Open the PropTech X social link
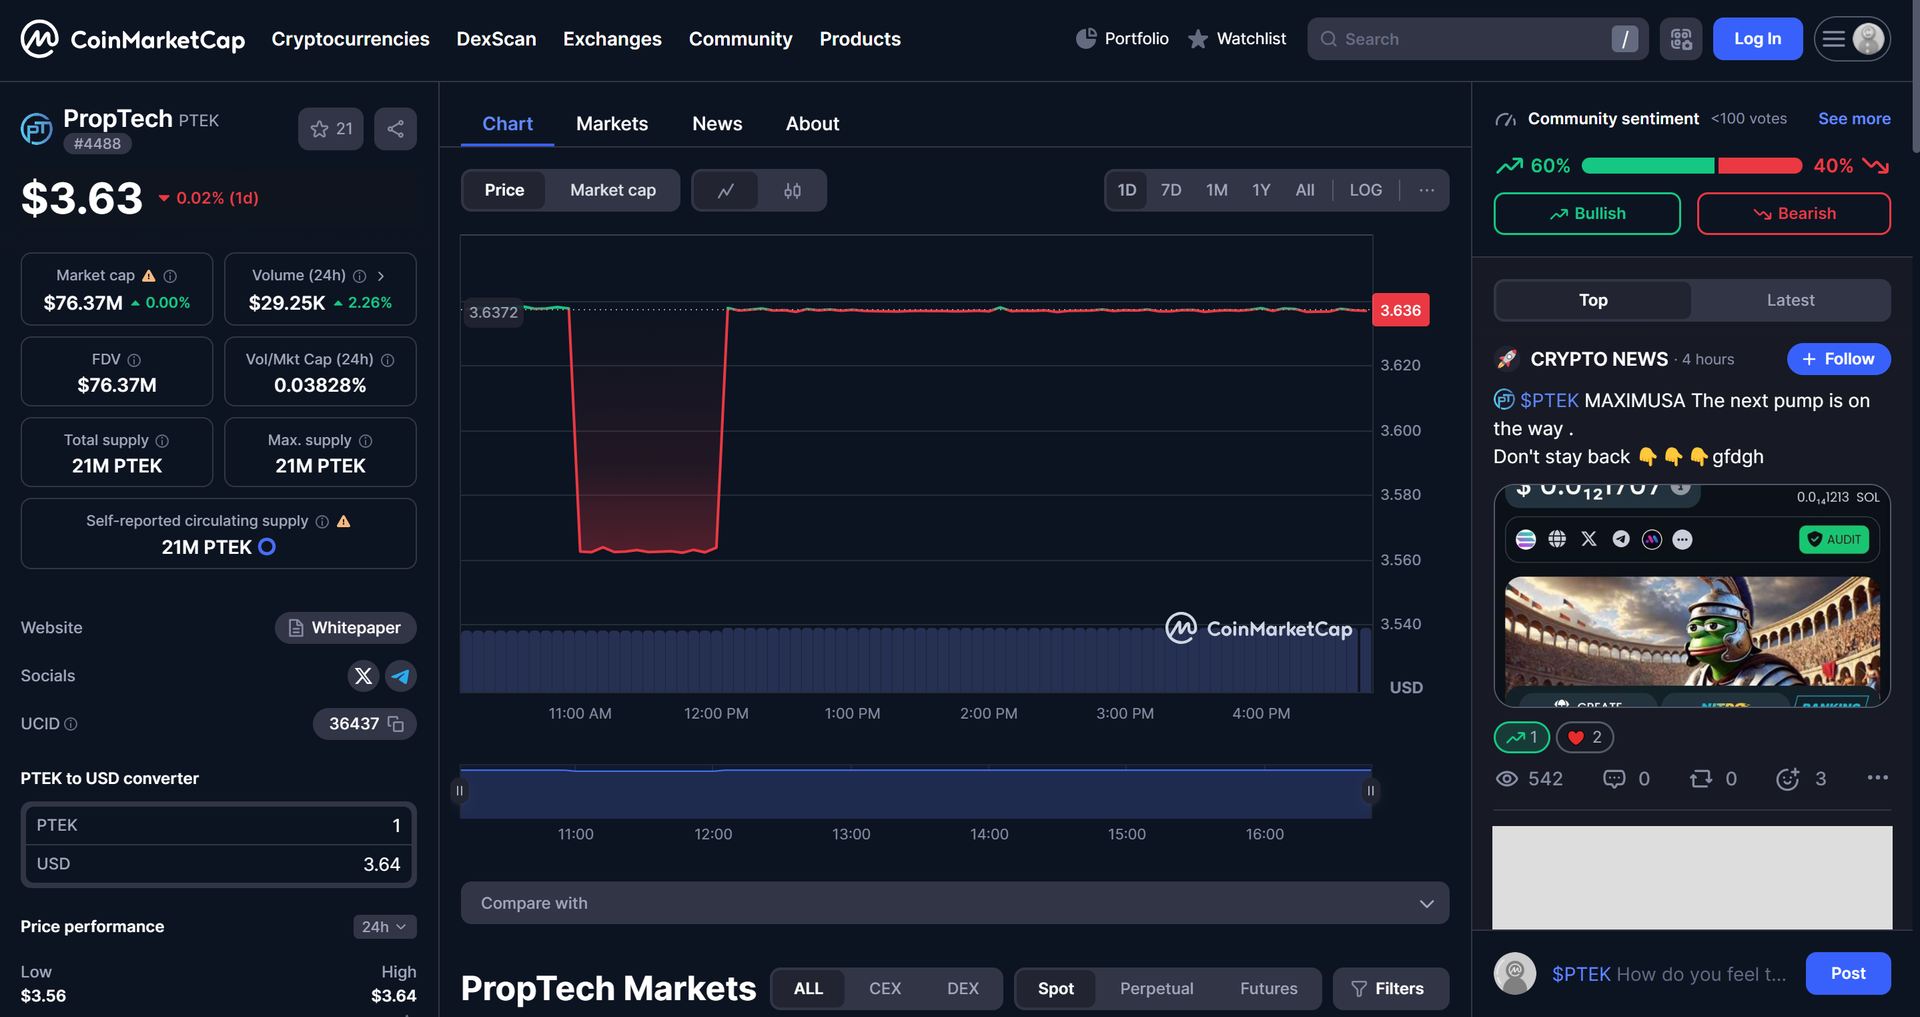 pyautogui.click(x=363, y=676)
